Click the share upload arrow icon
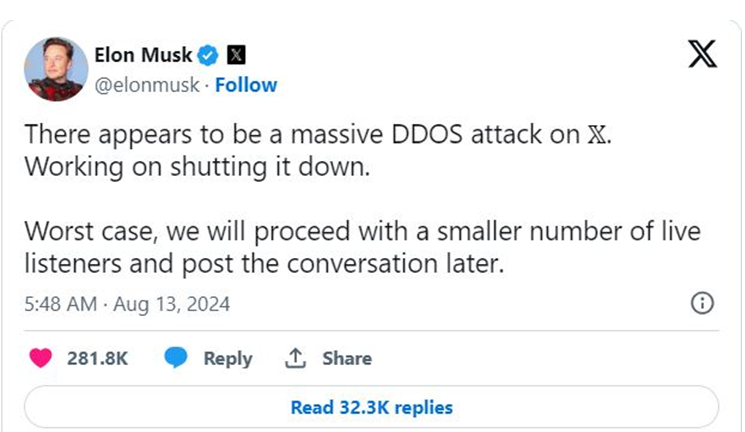 [x=295, y=358]
